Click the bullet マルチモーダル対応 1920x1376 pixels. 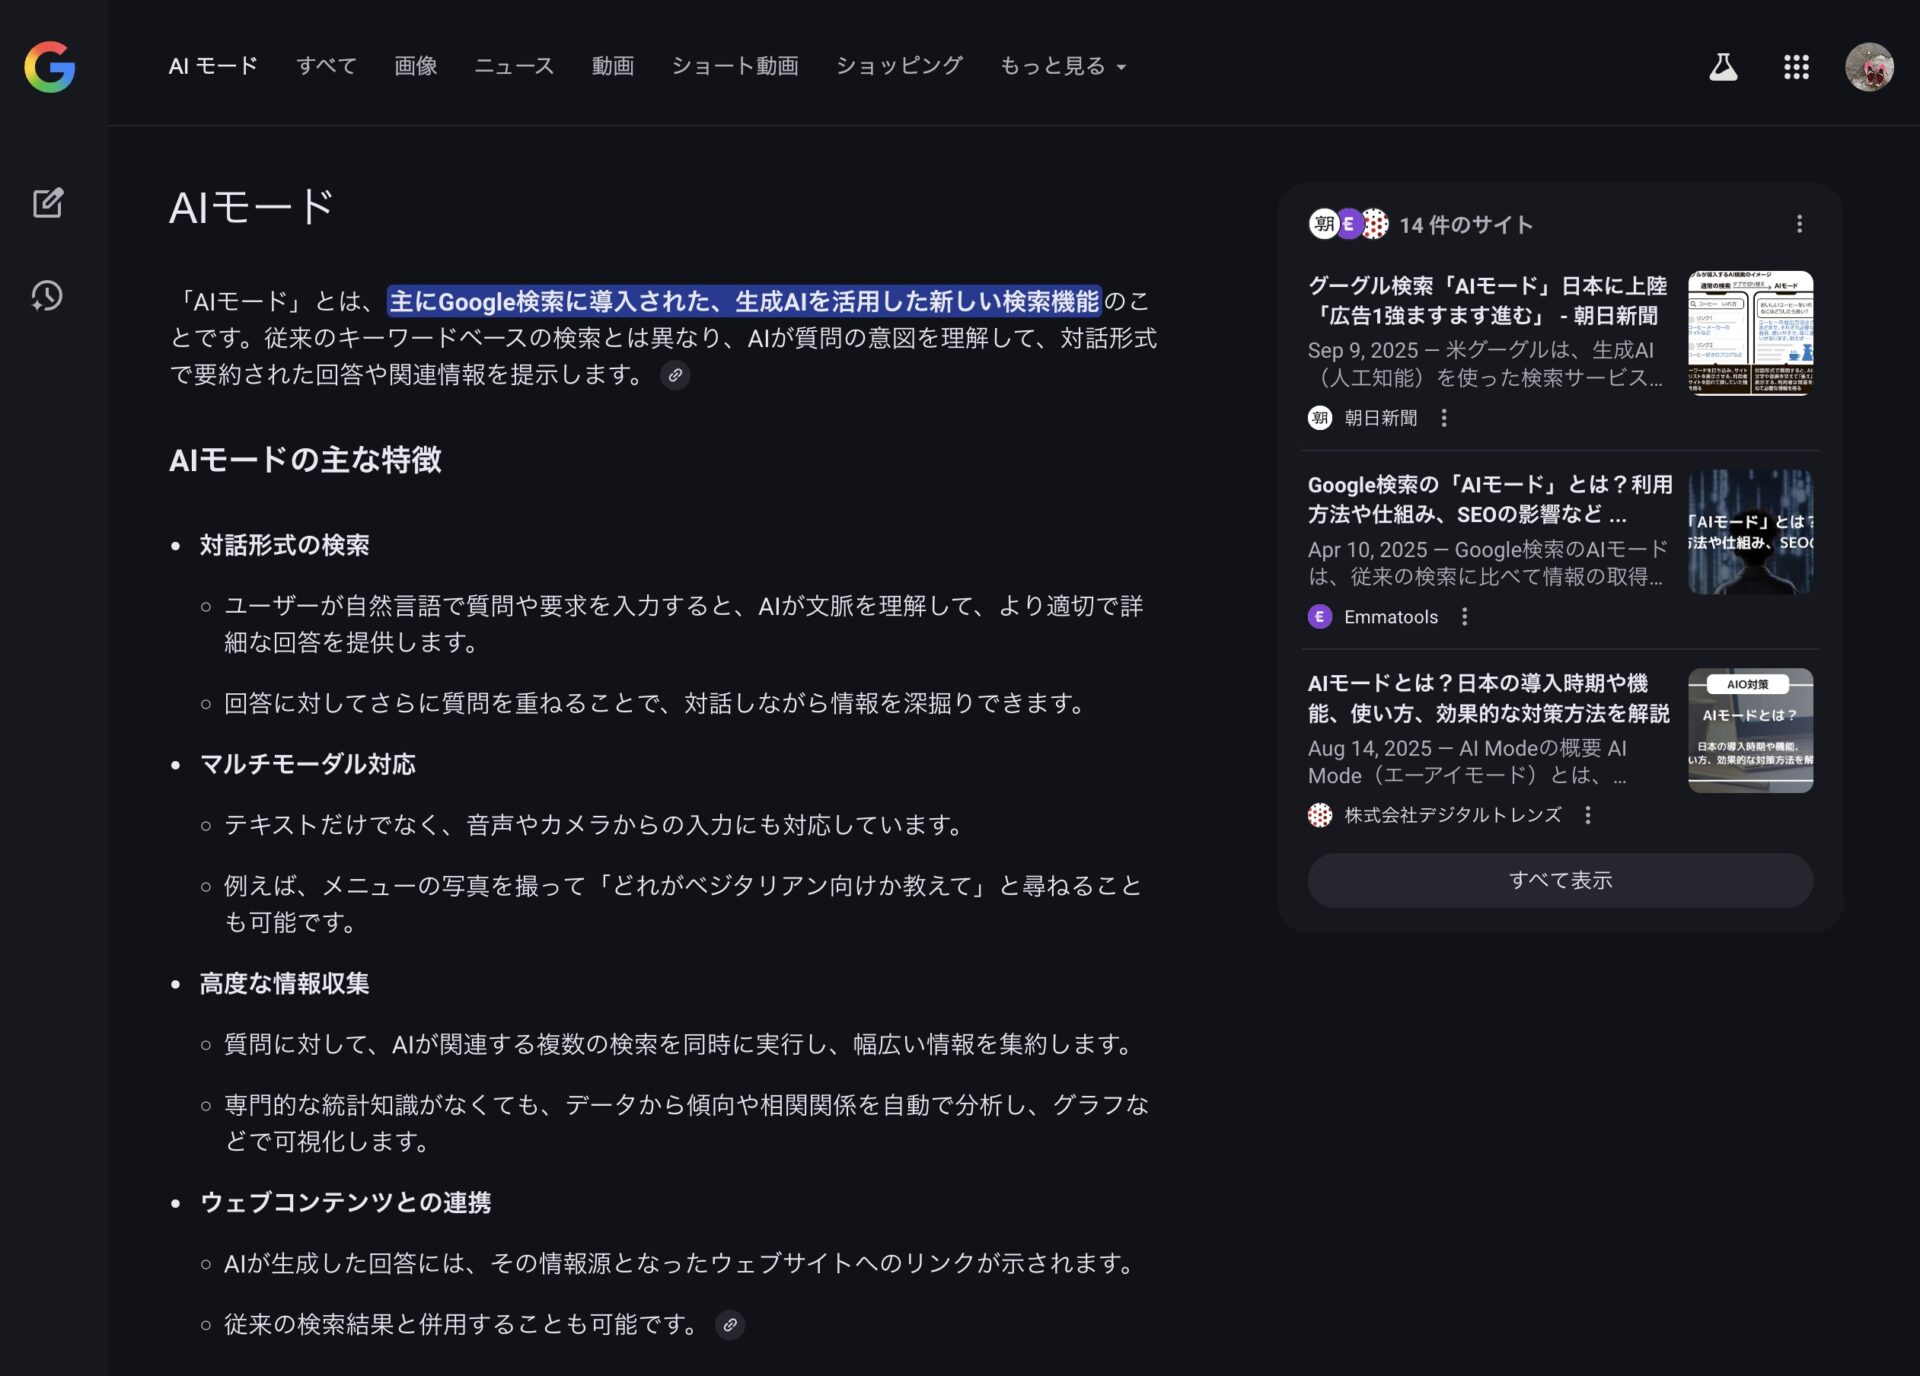pyautogui.click(x=307, y=764)
